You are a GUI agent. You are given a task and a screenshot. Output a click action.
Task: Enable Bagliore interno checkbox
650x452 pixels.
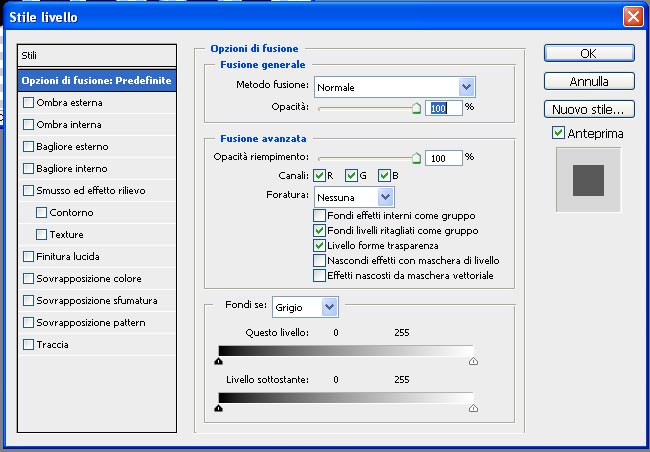coord(28,168)
